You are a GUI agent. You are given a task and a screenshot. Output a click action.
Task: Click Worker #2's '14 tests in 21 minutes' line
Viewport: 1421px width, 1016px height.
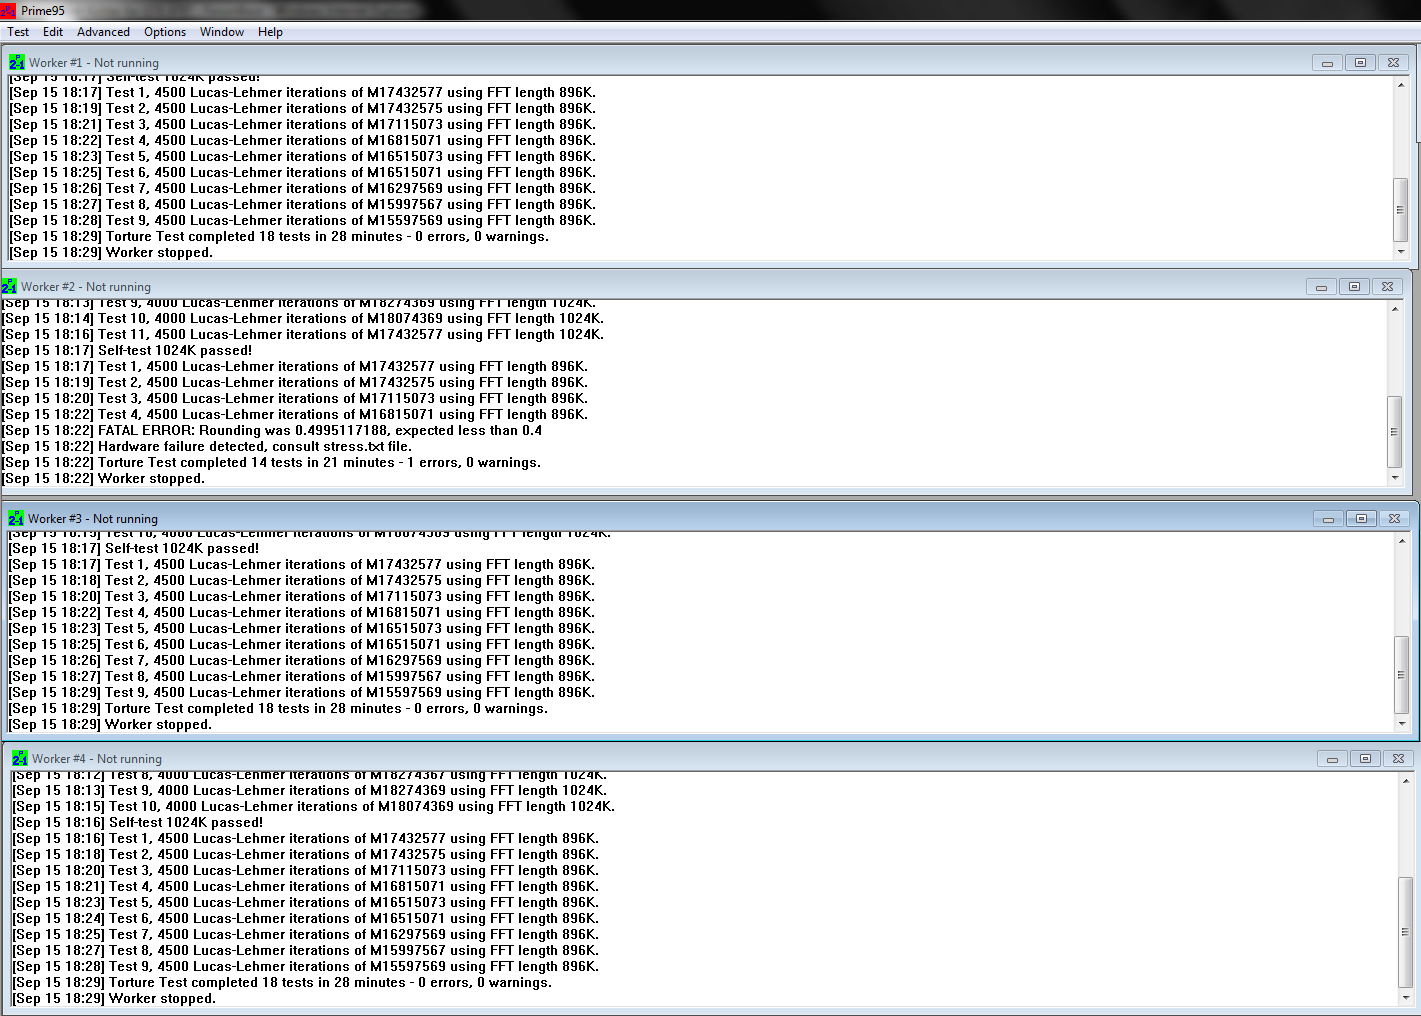pos(272,463)
